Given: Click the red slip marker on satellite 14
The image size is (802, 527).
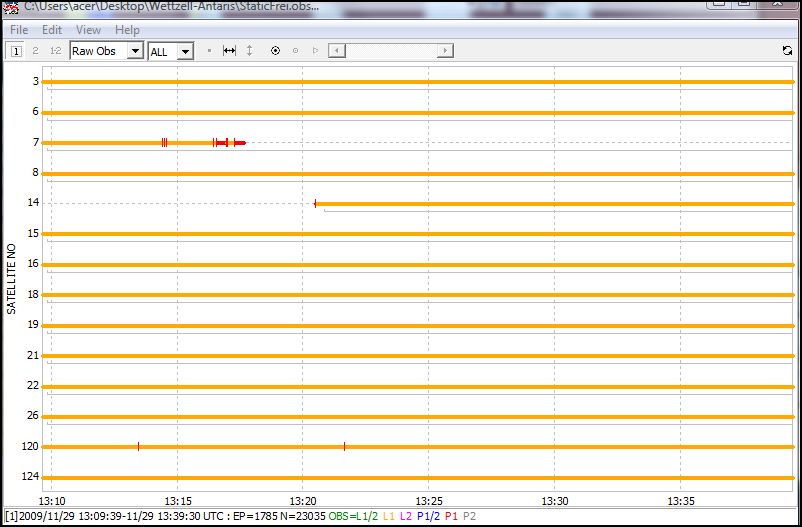Looking at the screenshot, I should tap(315, 203).
